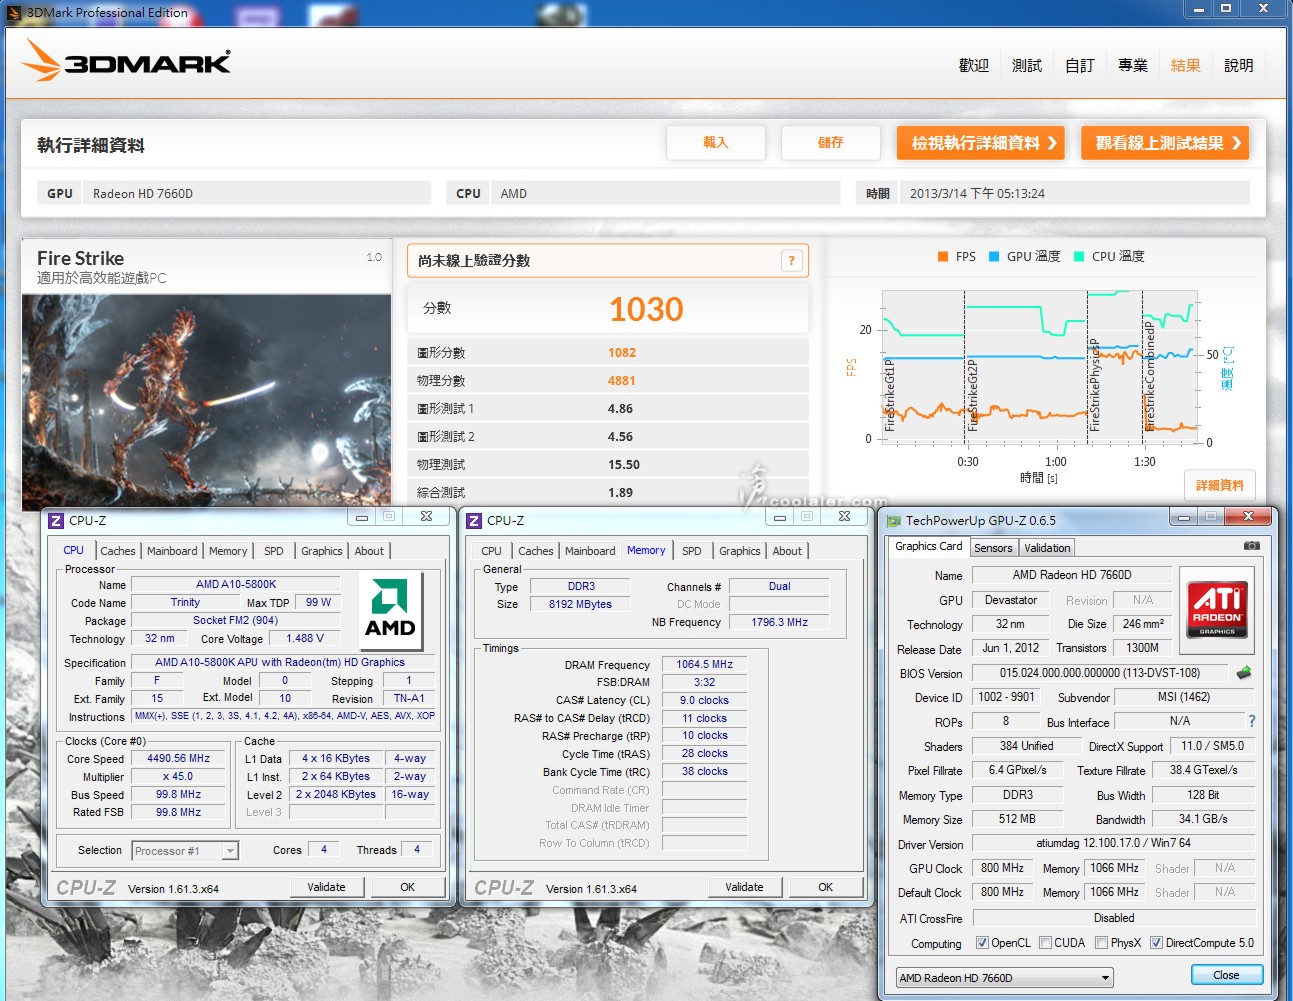Open the 歡迎 menu in 3DMark

974,65
